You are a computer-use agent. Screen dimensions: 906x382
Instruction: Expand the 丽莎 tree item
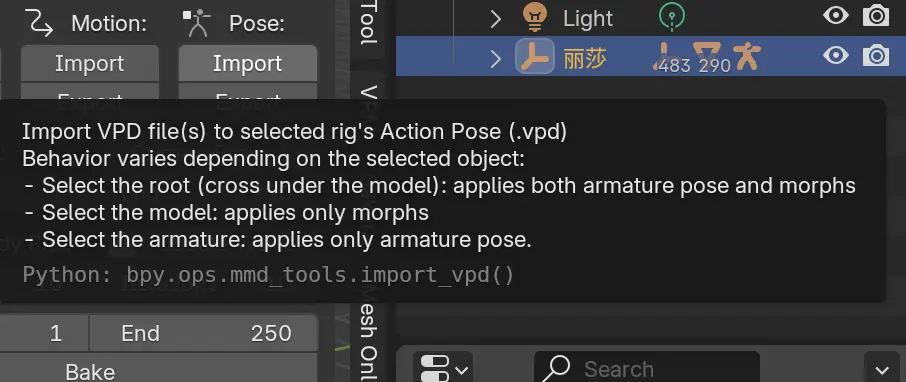click(x=495, y=58)
